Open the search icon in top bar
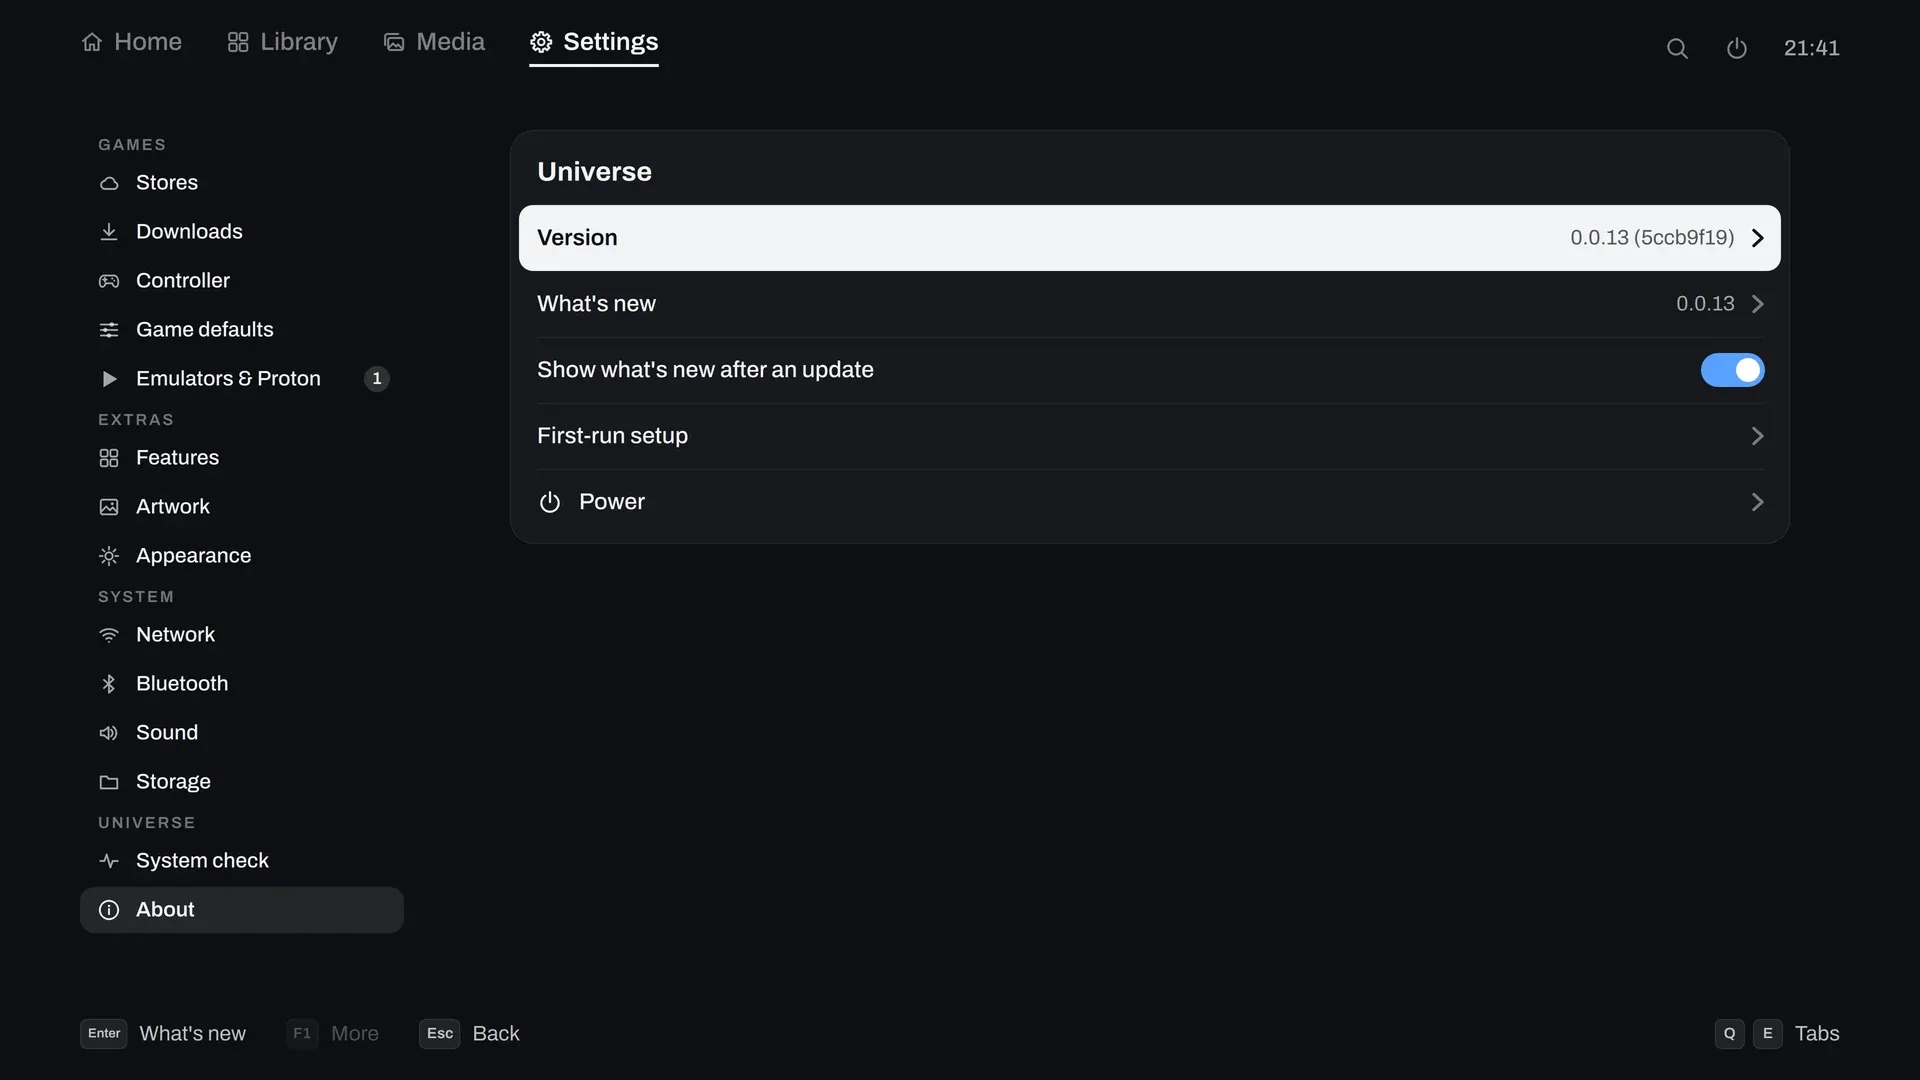 point(1677,48)
